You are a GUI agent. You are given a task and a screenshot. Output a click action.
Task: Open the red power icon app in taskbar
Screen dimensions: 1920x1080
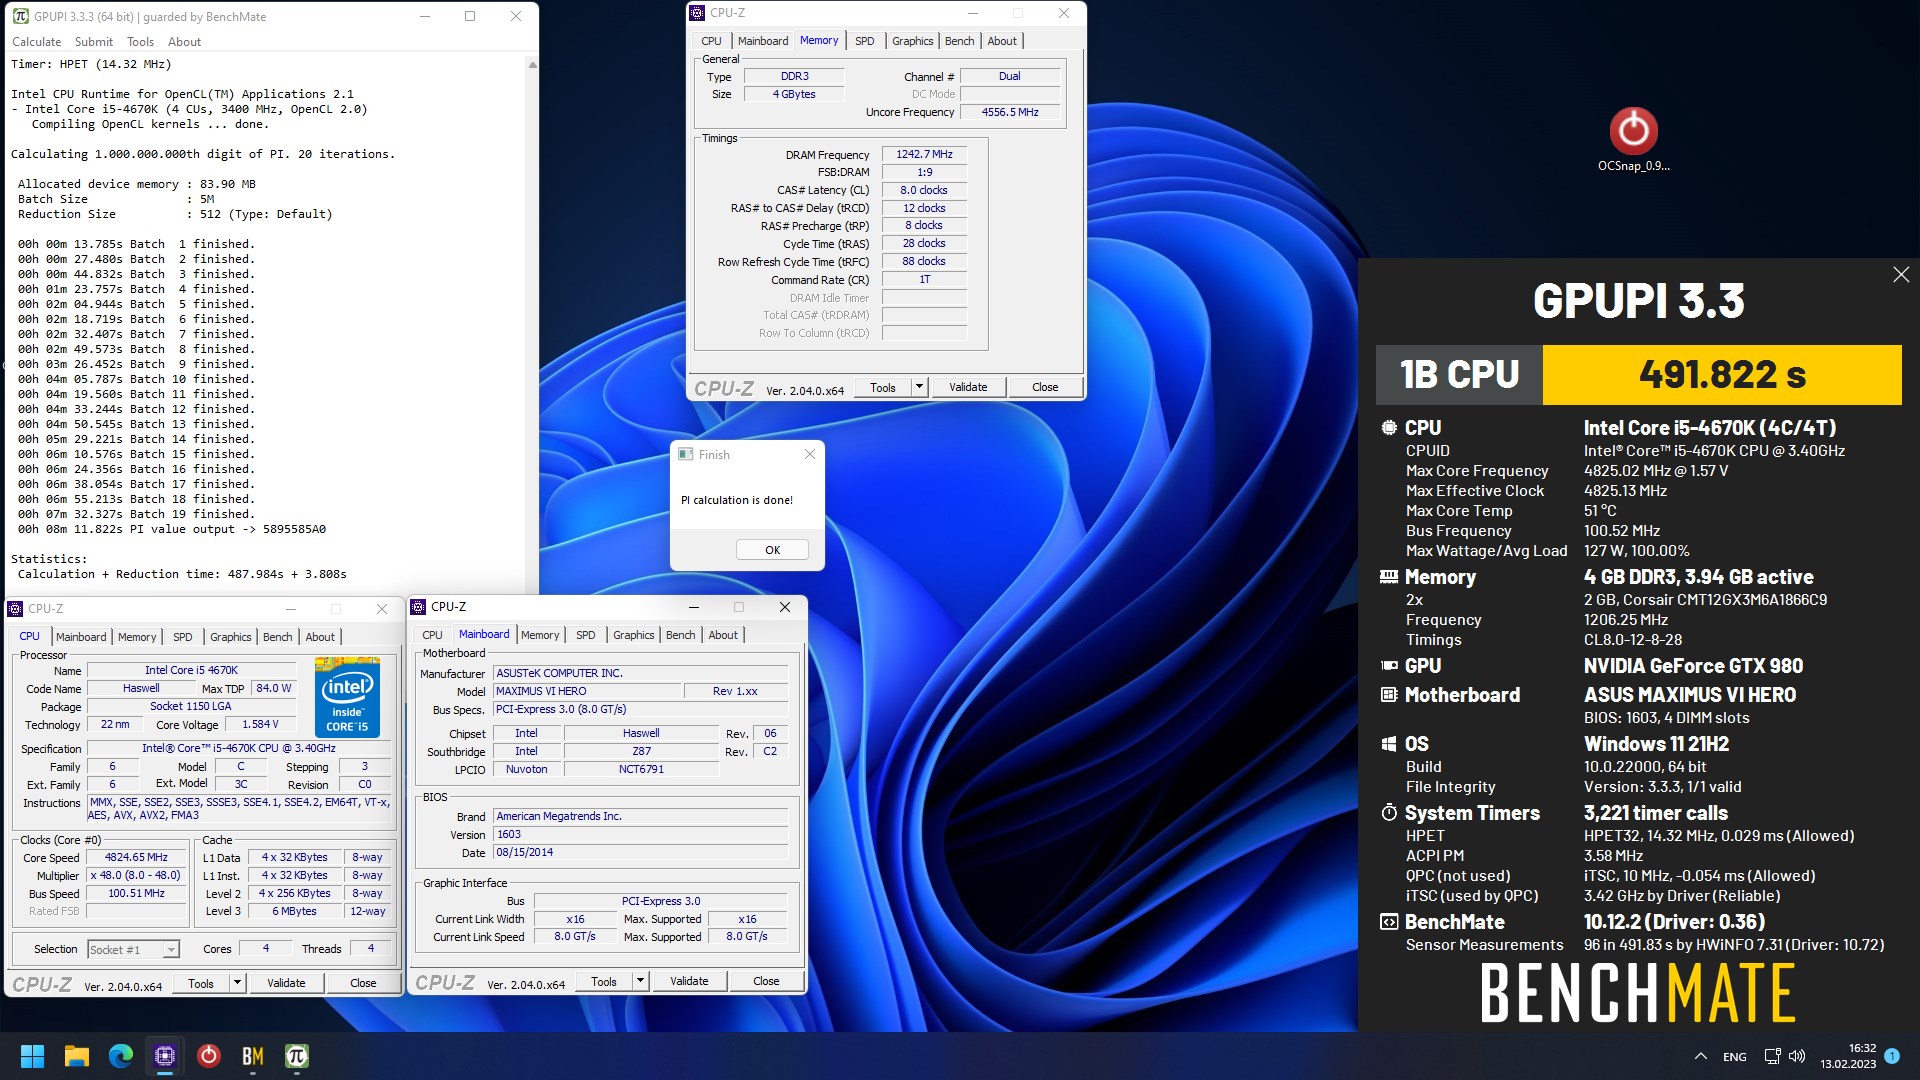[x=209, y=1056]
